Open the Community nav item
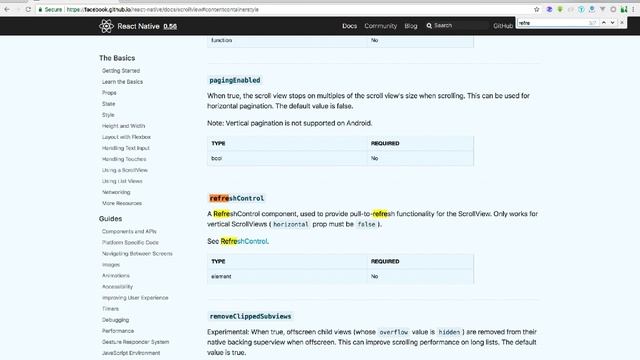640x360 pixels. [x=380, y=26]
